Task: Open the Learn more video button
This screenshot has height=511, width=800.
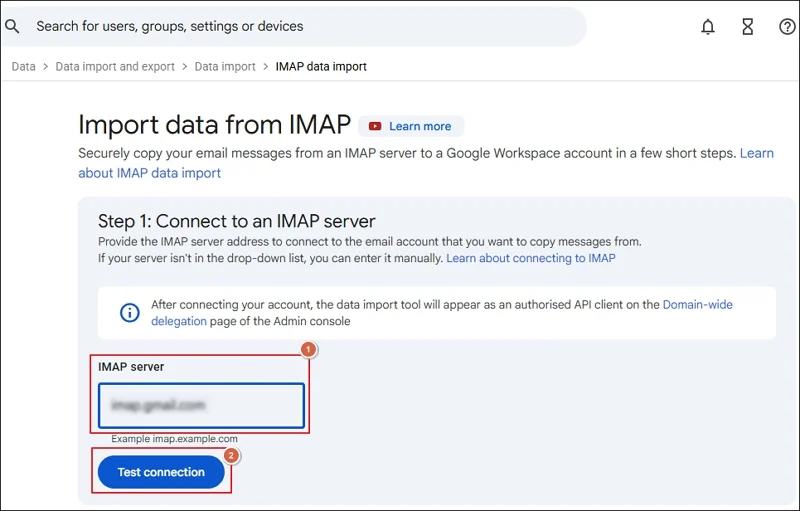Action: [411, 126]
